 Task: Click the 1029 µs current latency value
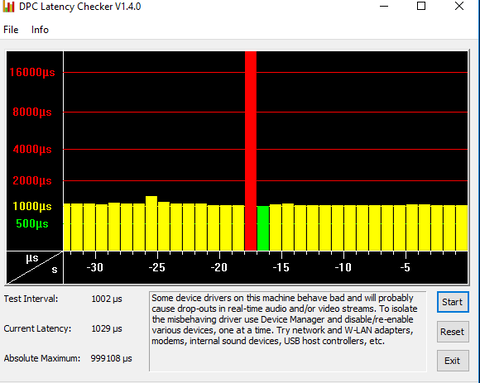click(107, 329)
